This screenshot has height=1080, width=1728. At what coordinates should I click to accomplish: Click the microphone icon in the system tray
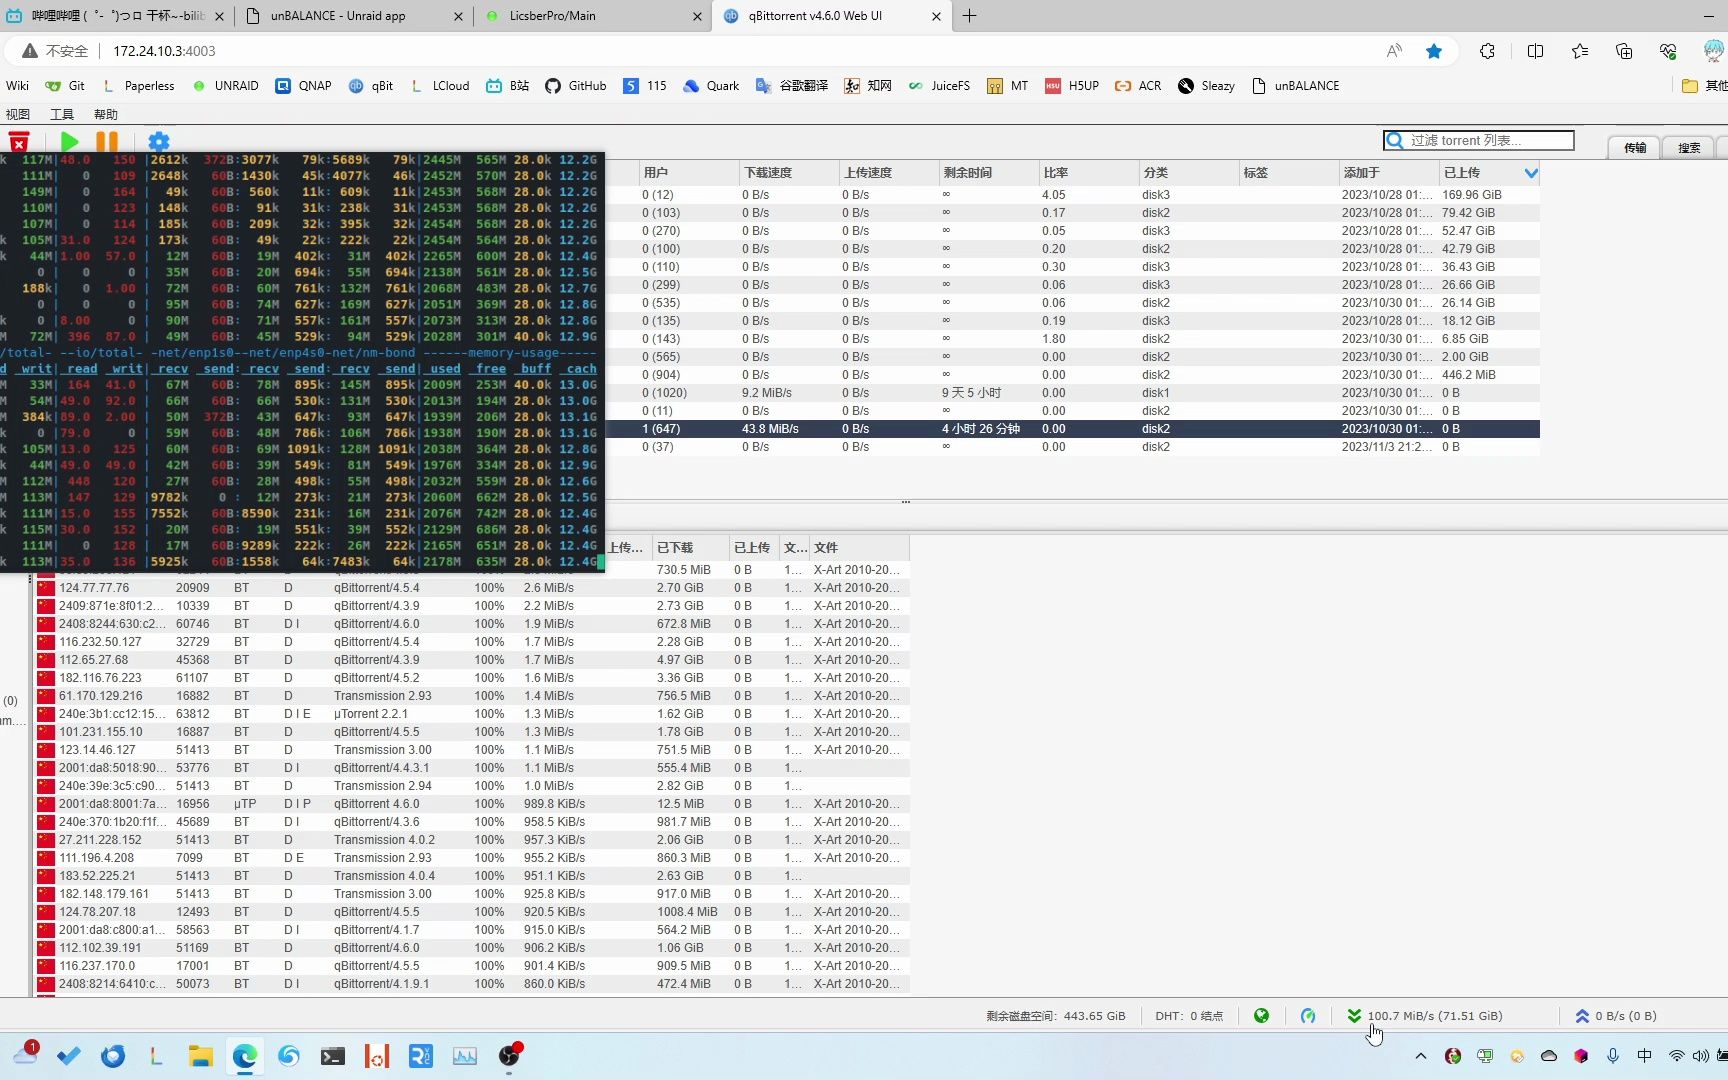(x=1613, y=1056)
